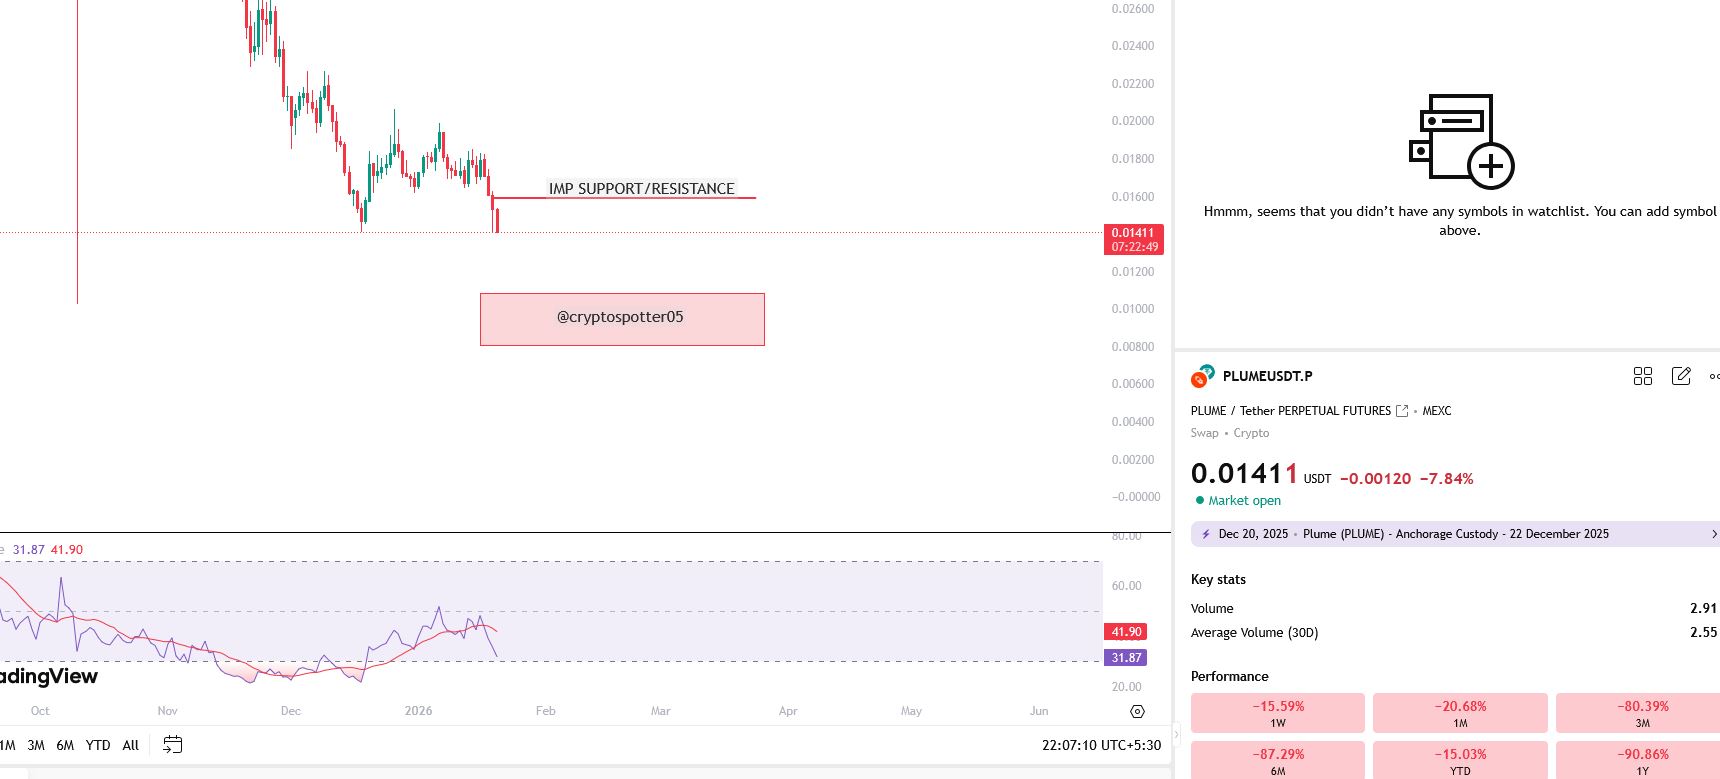
Task: Open news headline Plume (PLUME) - Anchorage Custody
Action: point(1456,534)
